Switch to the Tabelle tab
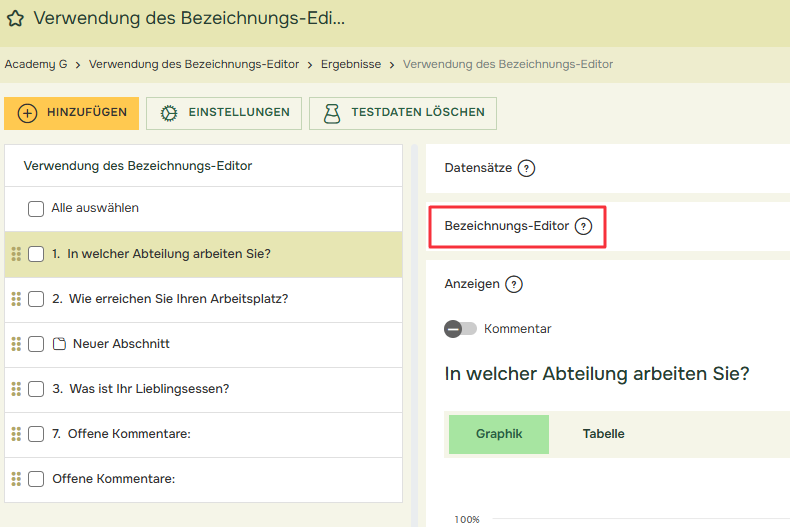This screenshot has height=527, width=790. click(x=603, y=434)
